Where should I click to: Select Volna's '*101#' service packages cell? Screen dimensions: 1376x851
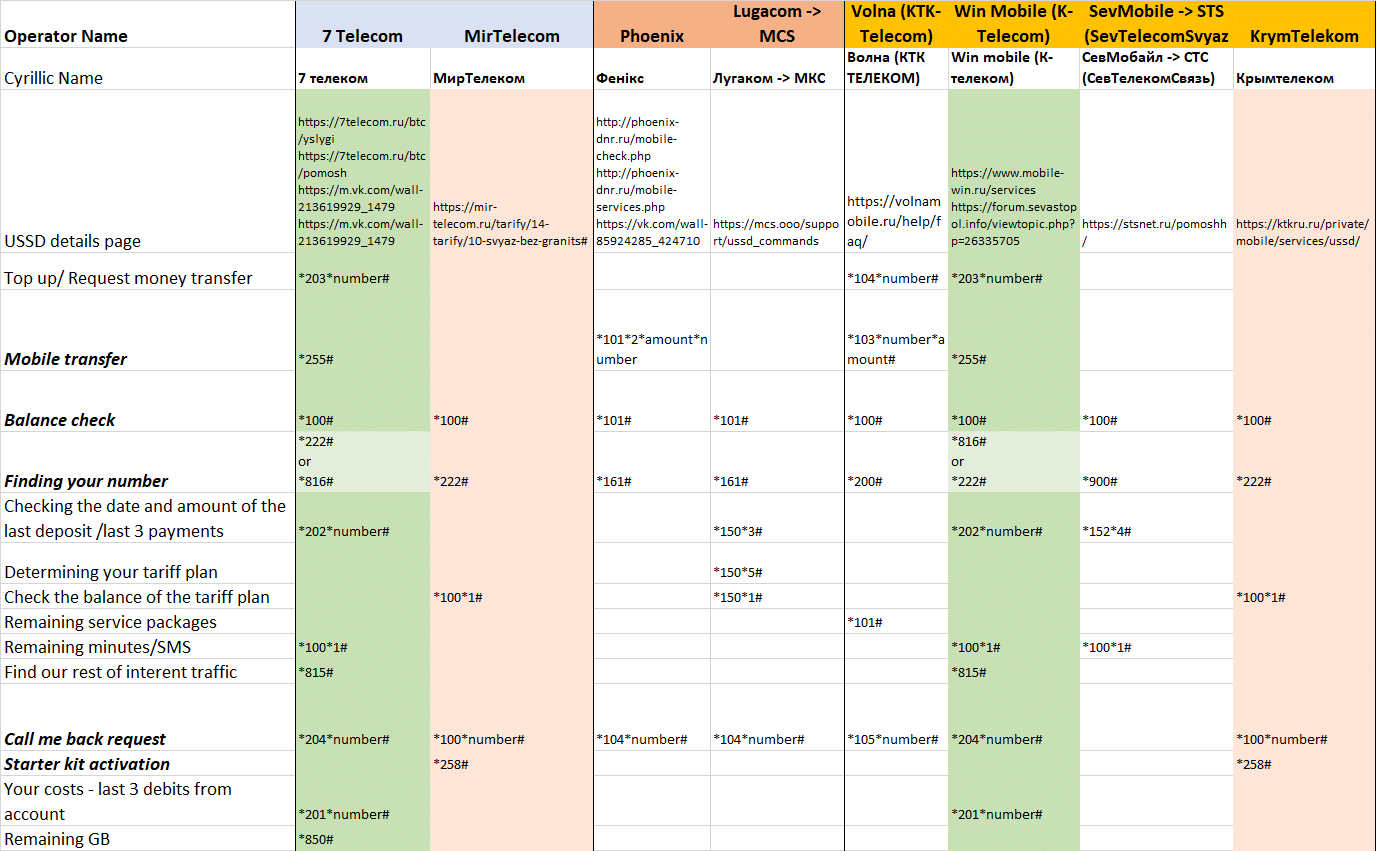click(x=896, y=622)
